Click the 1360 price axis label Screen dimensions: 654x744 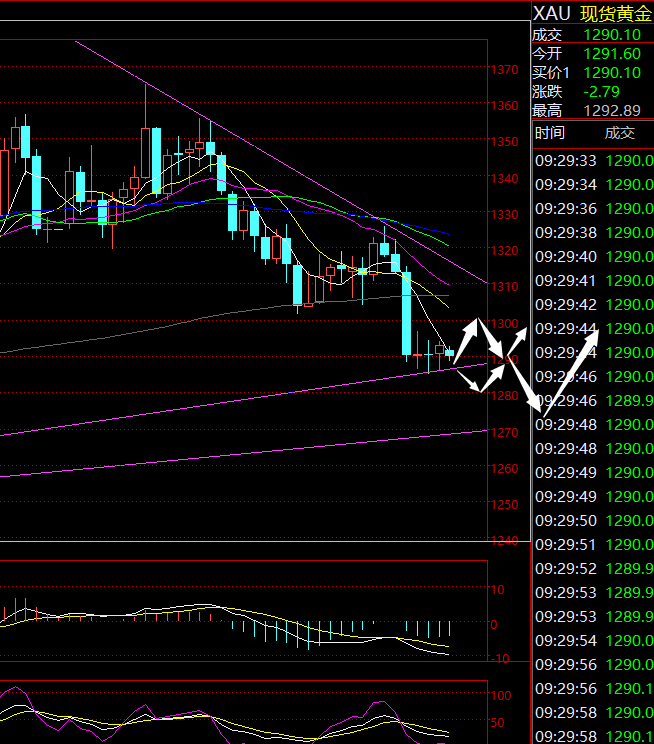coord(505,106)
